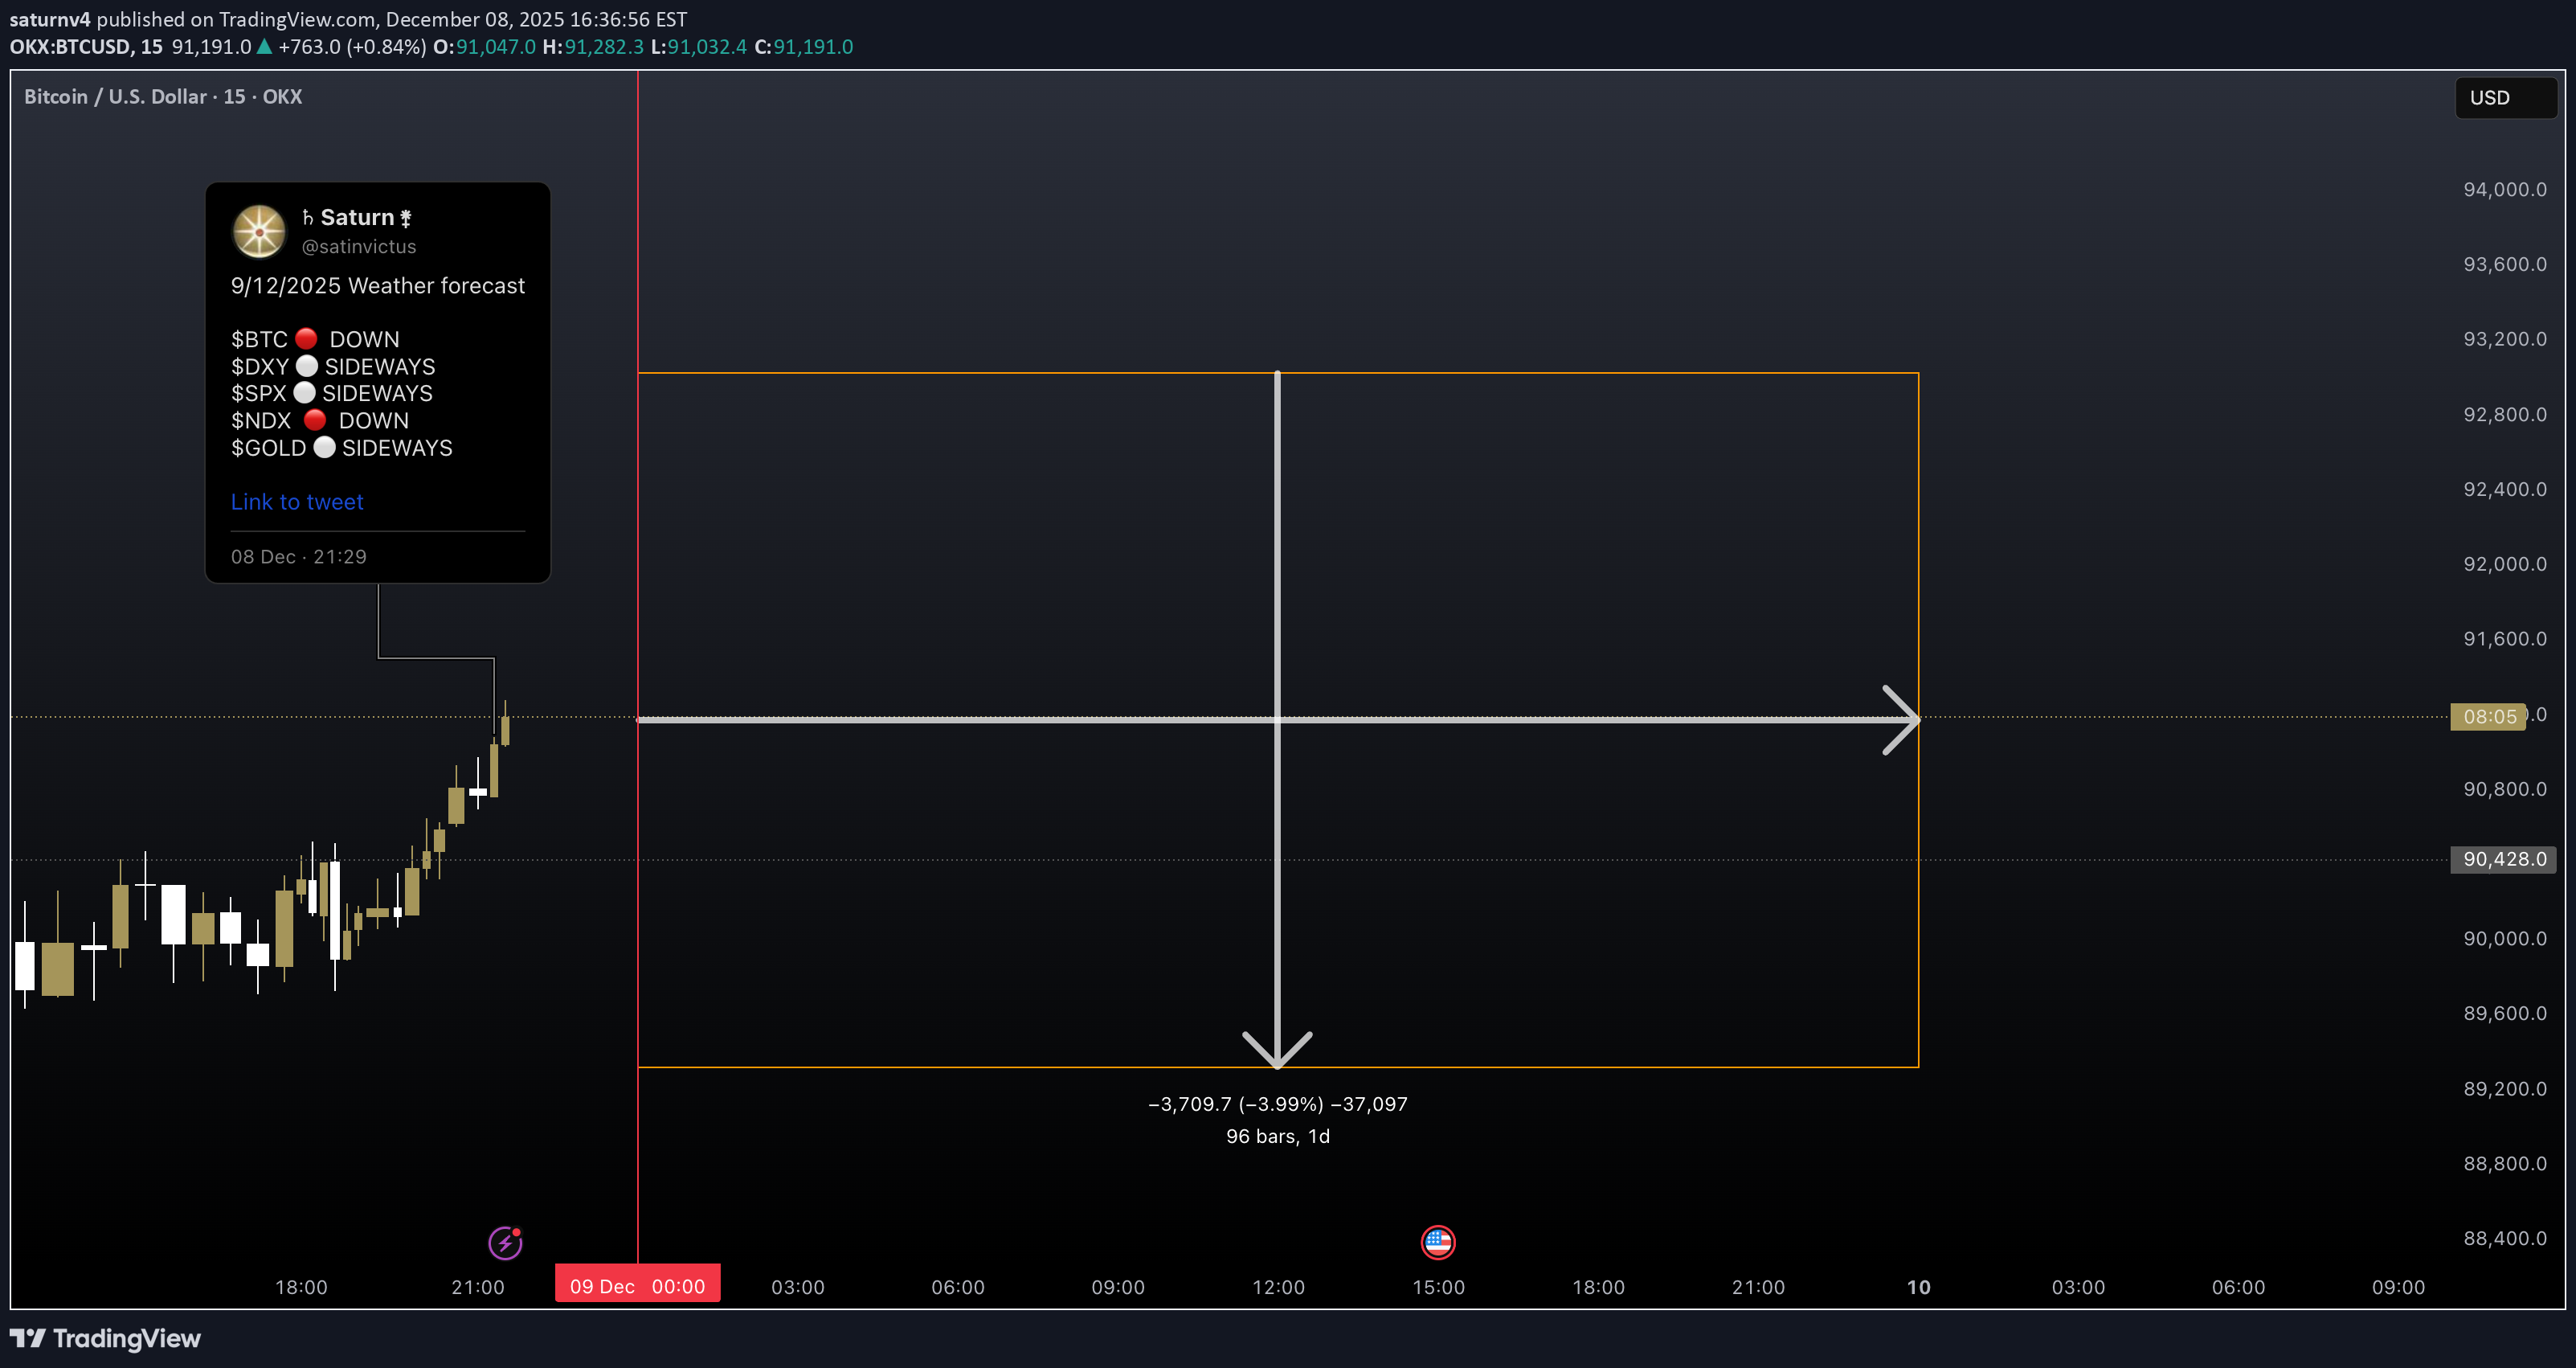Click the right-pointing arrow head
Screen dimensions: 2576x1368
(1902, 719)
